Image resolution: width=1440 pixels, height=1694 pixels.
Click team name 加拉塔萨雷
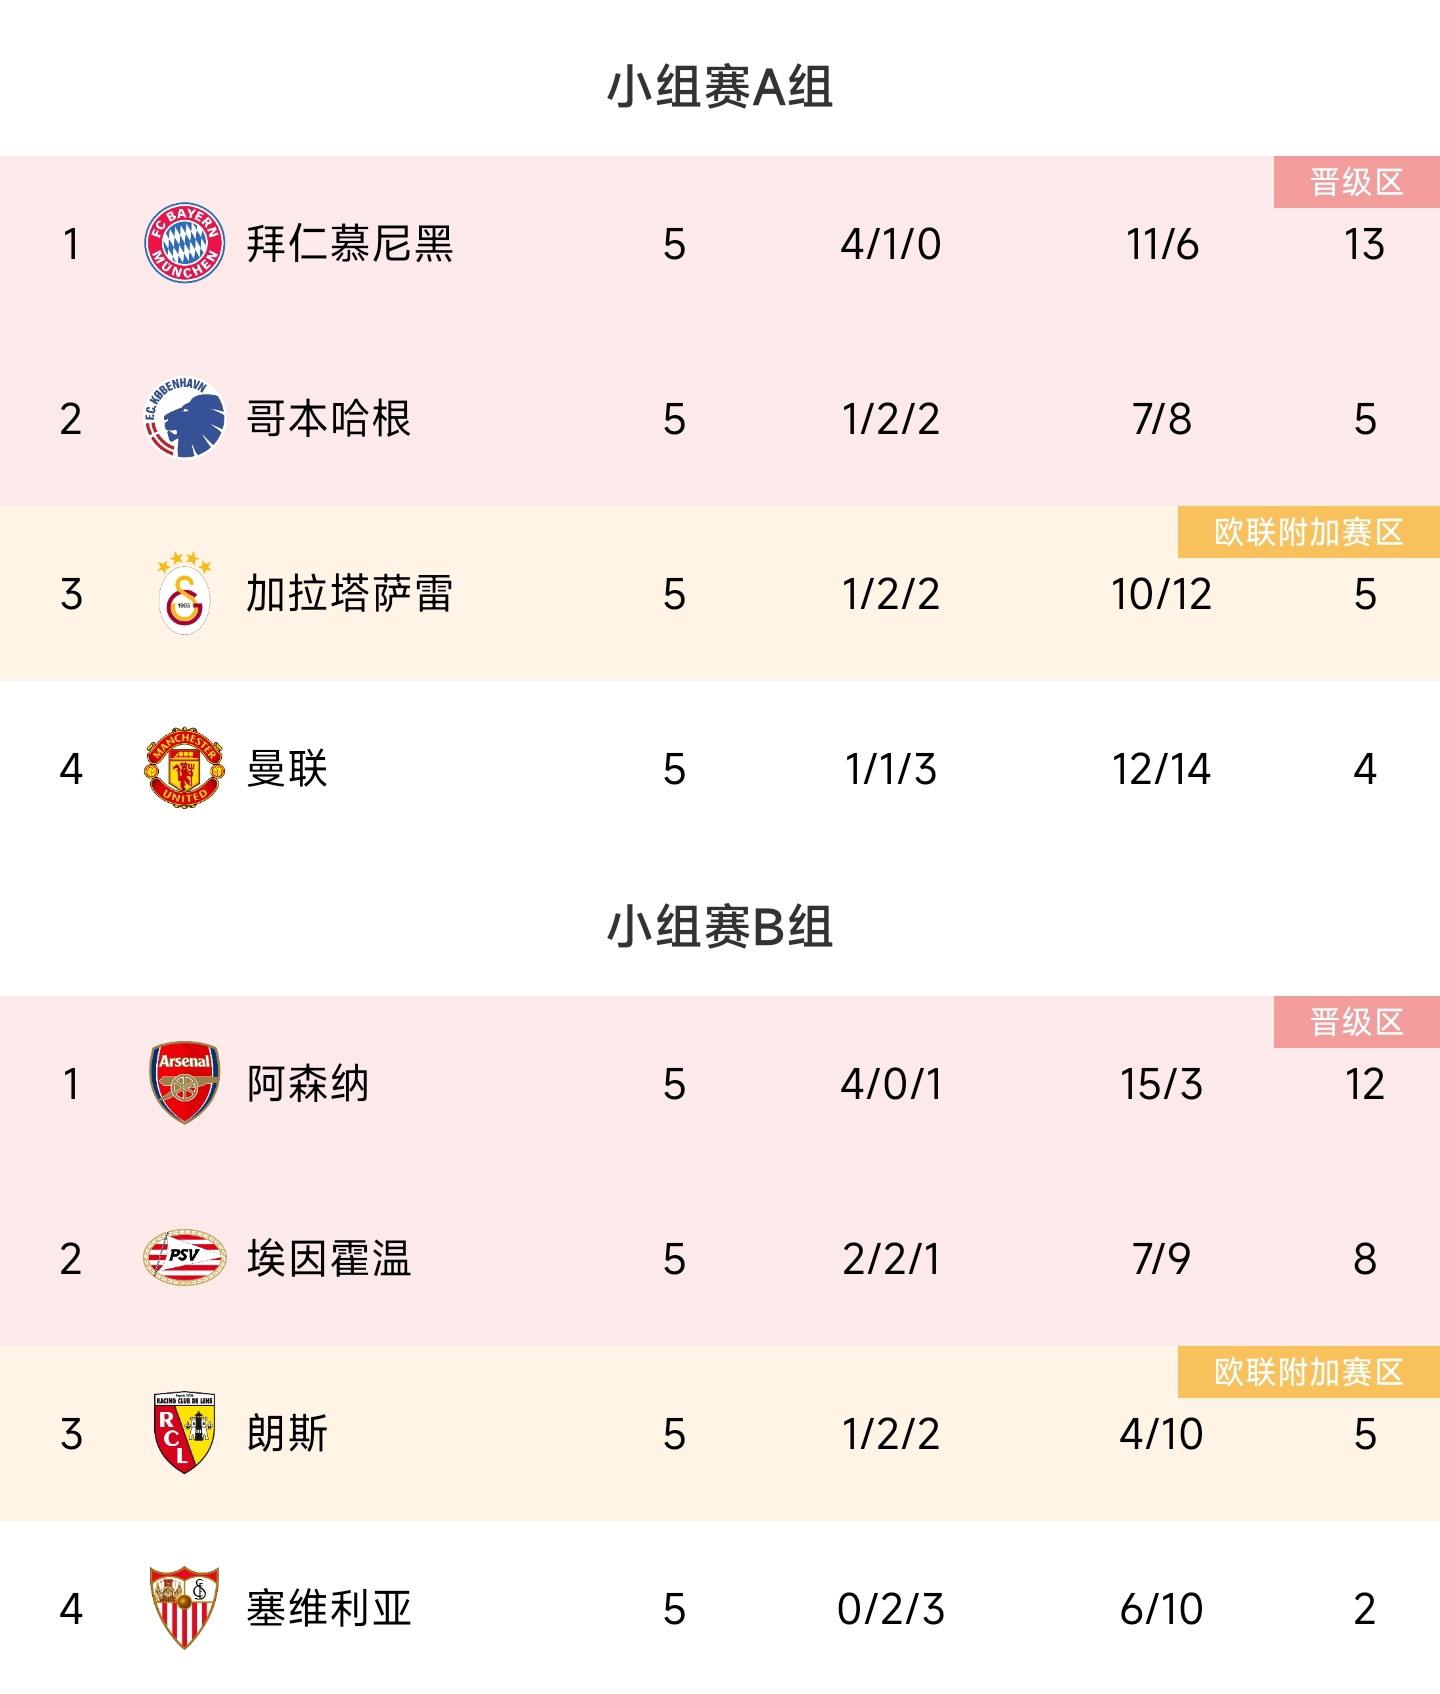(349, 594)
